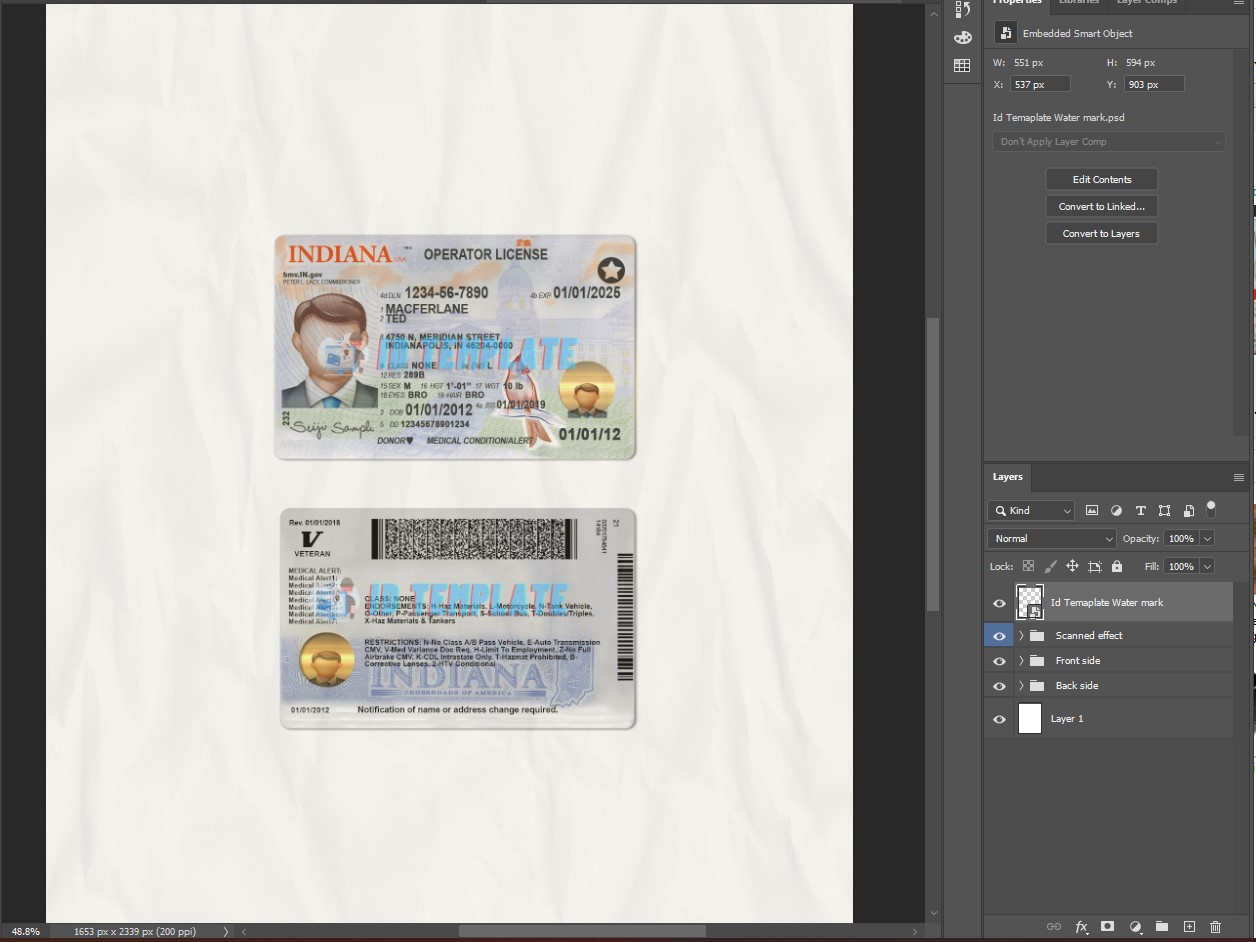Expand the Scanned effect group
This screenshot has height=942, width=1256.
pos(1021,635)
